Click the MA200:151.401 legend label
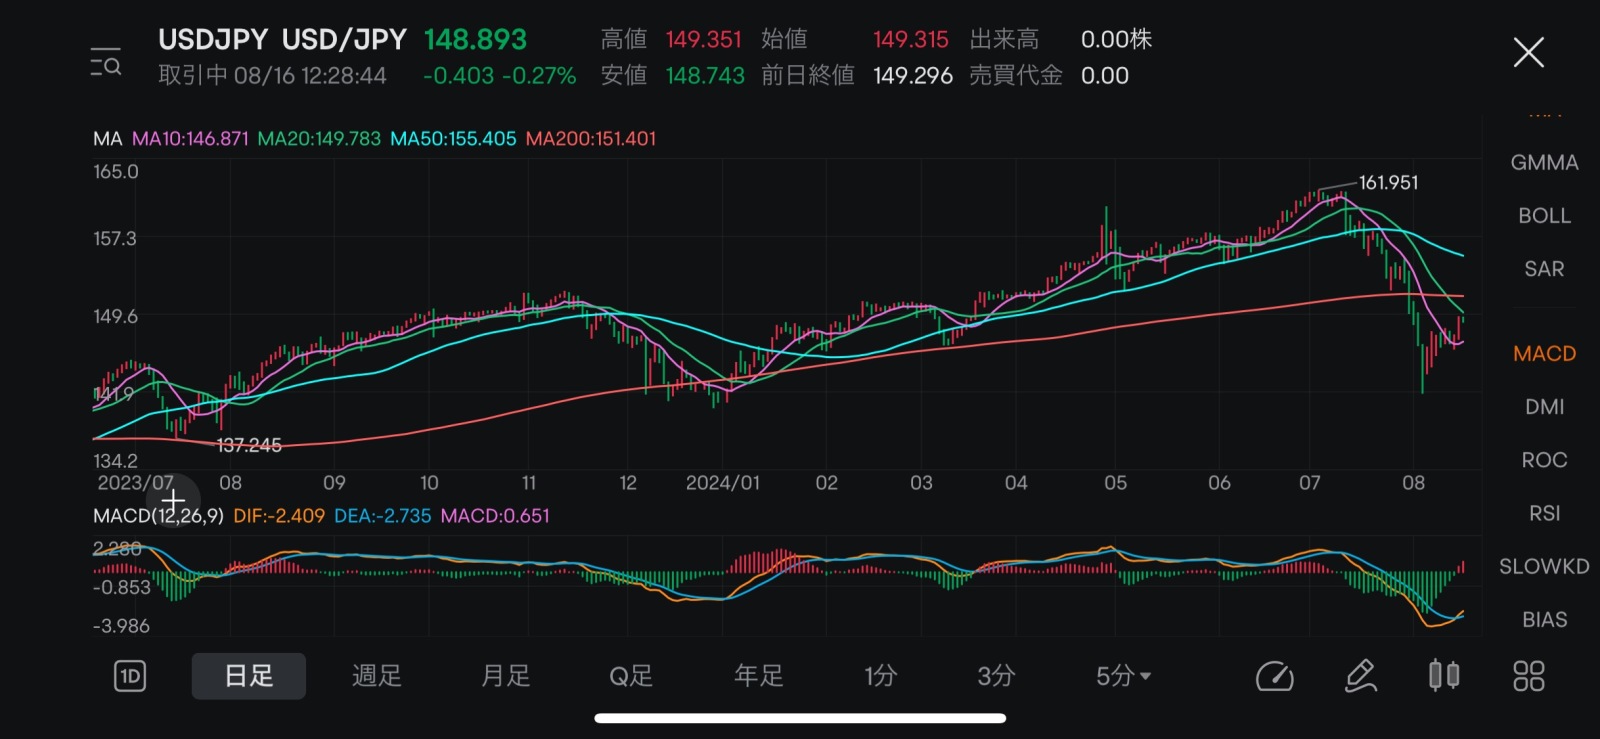 coord(591,139)
